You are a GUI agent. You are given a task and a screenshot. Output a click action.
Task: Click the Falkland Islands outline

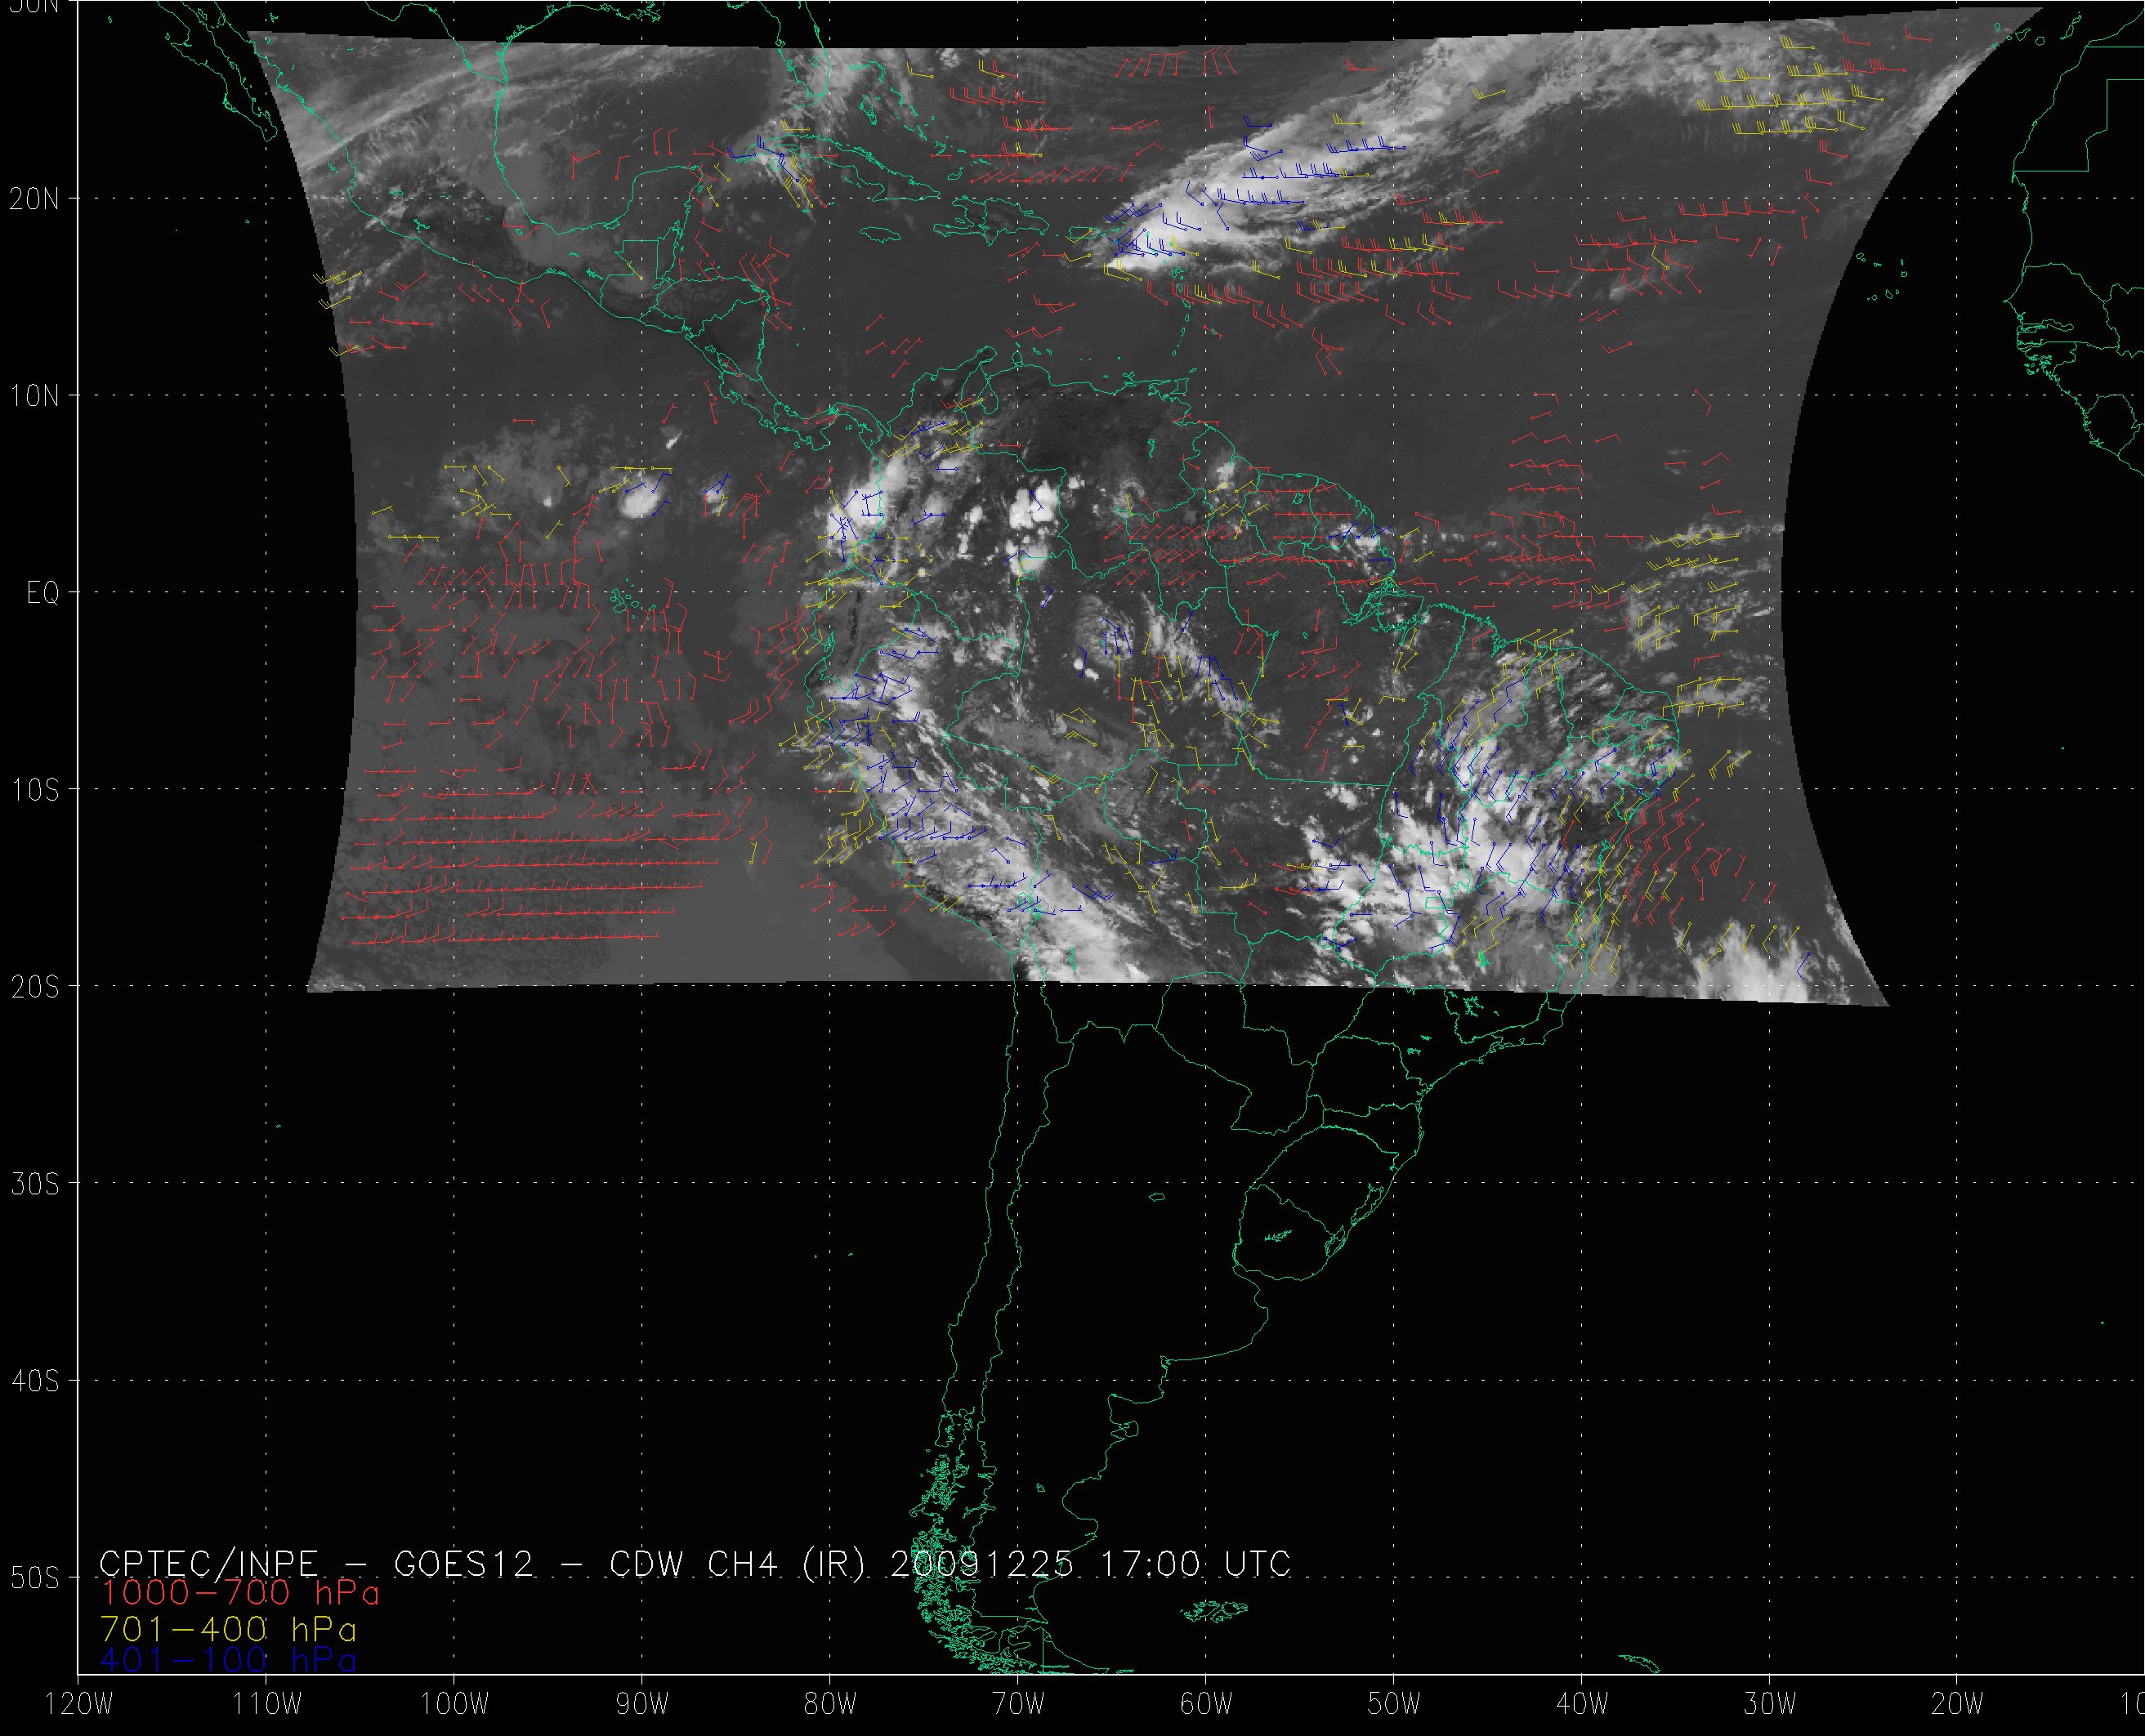tap(1215, 1610)
